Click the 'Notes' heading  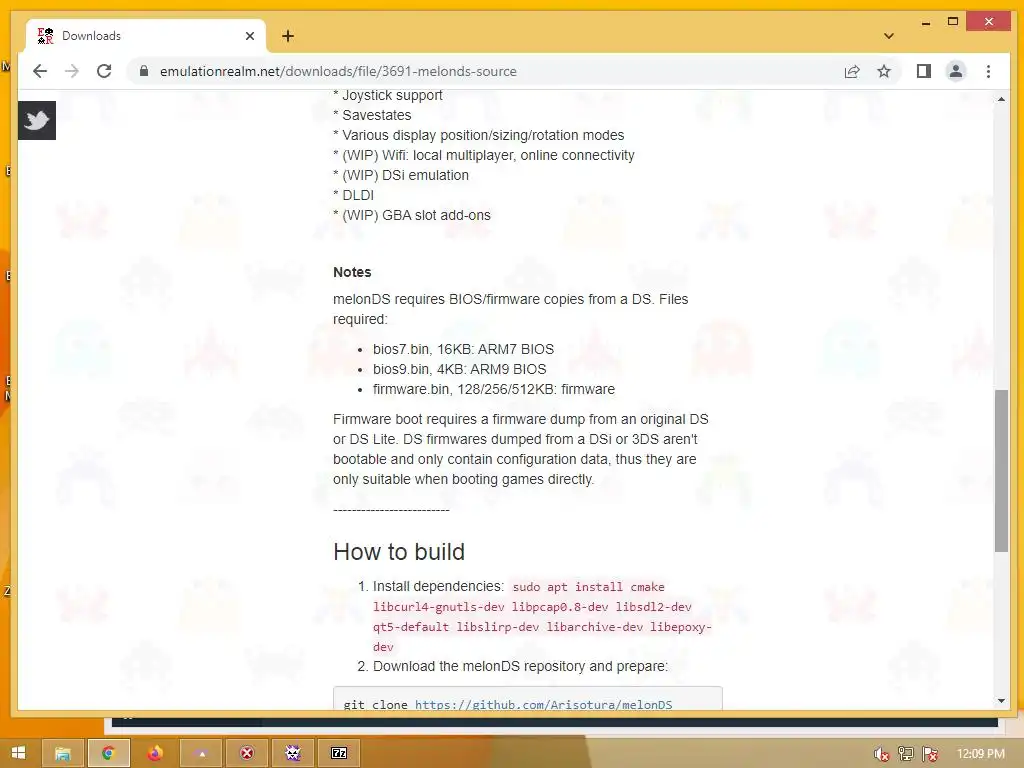(352, 272)
